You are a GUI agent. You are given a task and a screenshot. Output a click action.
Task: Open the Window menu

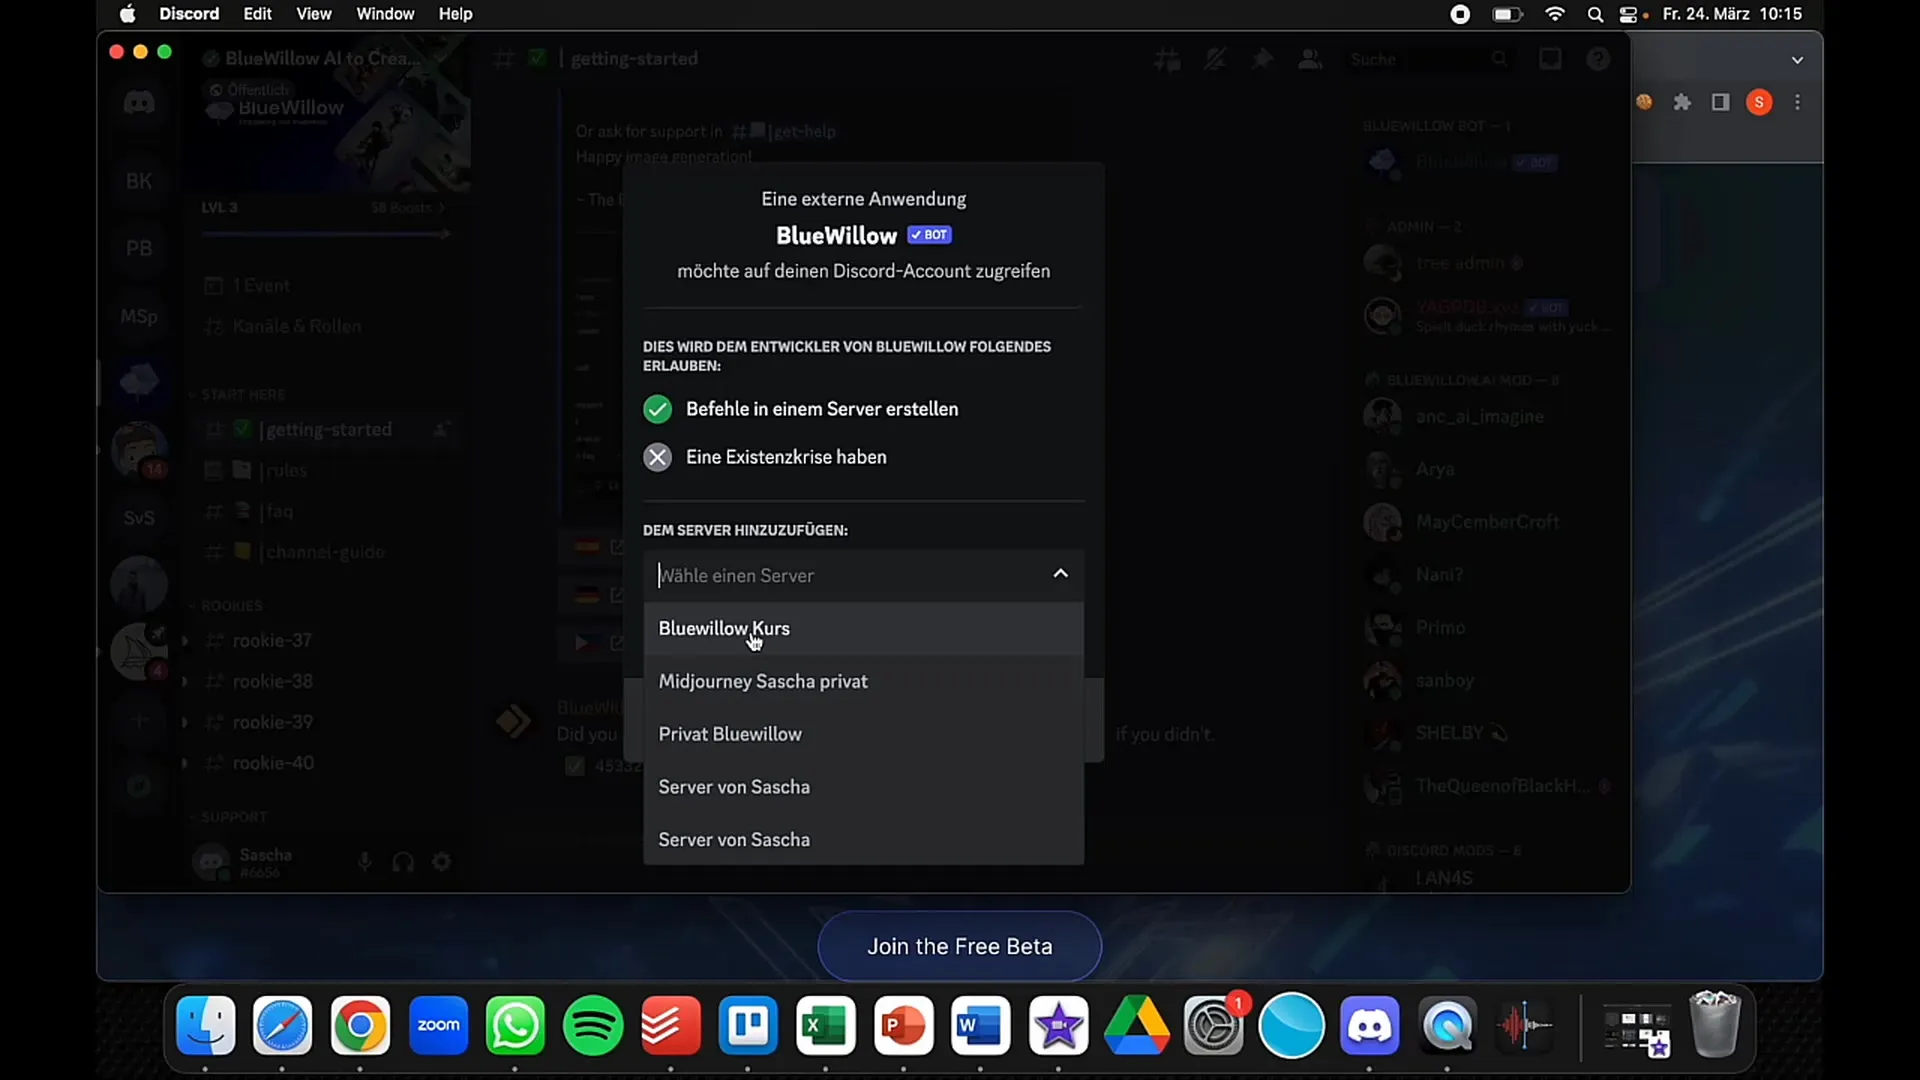pyautogui.click(x=385, y=14)
